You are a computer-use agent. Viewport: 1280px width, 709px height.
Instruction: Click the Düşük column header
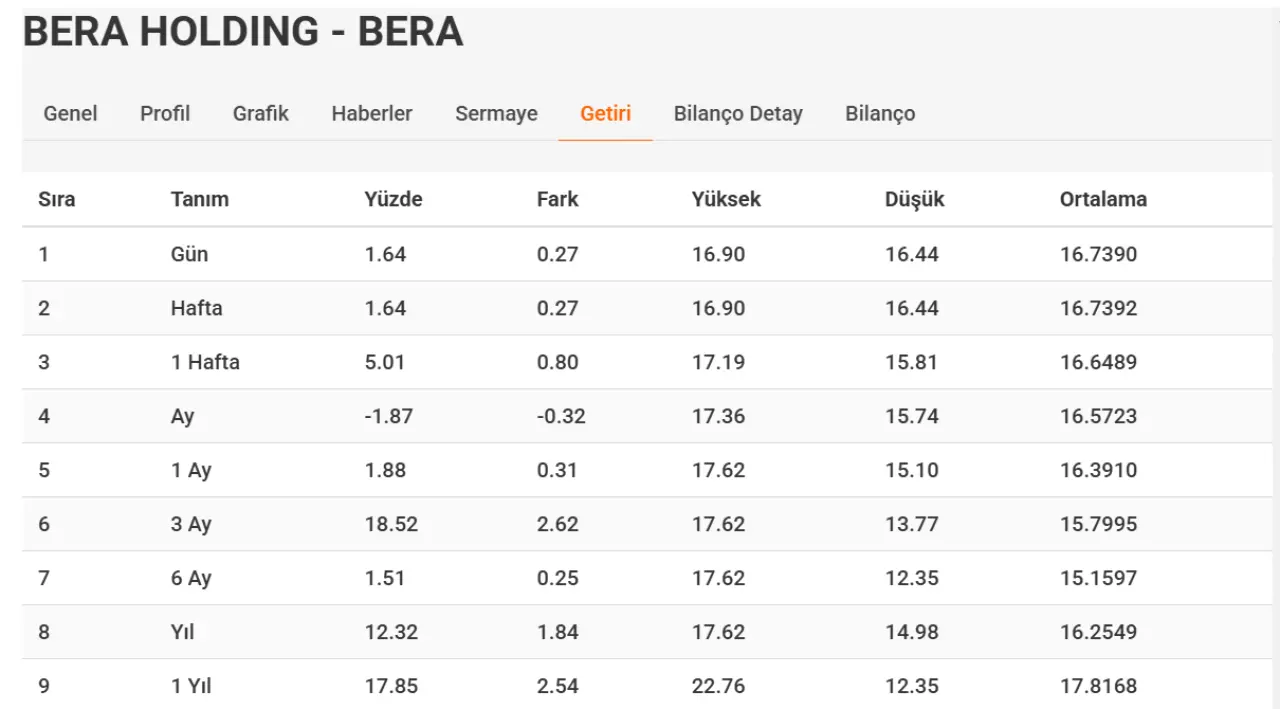click(915, 199)
